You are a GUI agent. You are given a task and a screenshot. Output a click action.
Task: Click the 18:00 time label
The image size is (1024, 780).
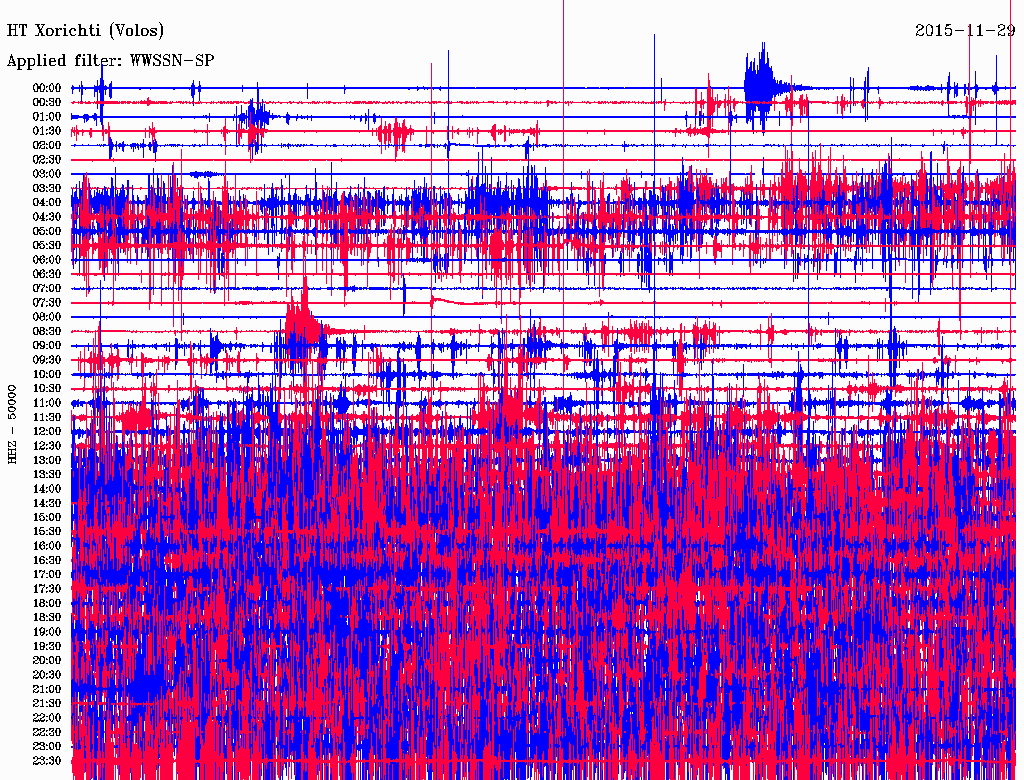coord(47,603)
